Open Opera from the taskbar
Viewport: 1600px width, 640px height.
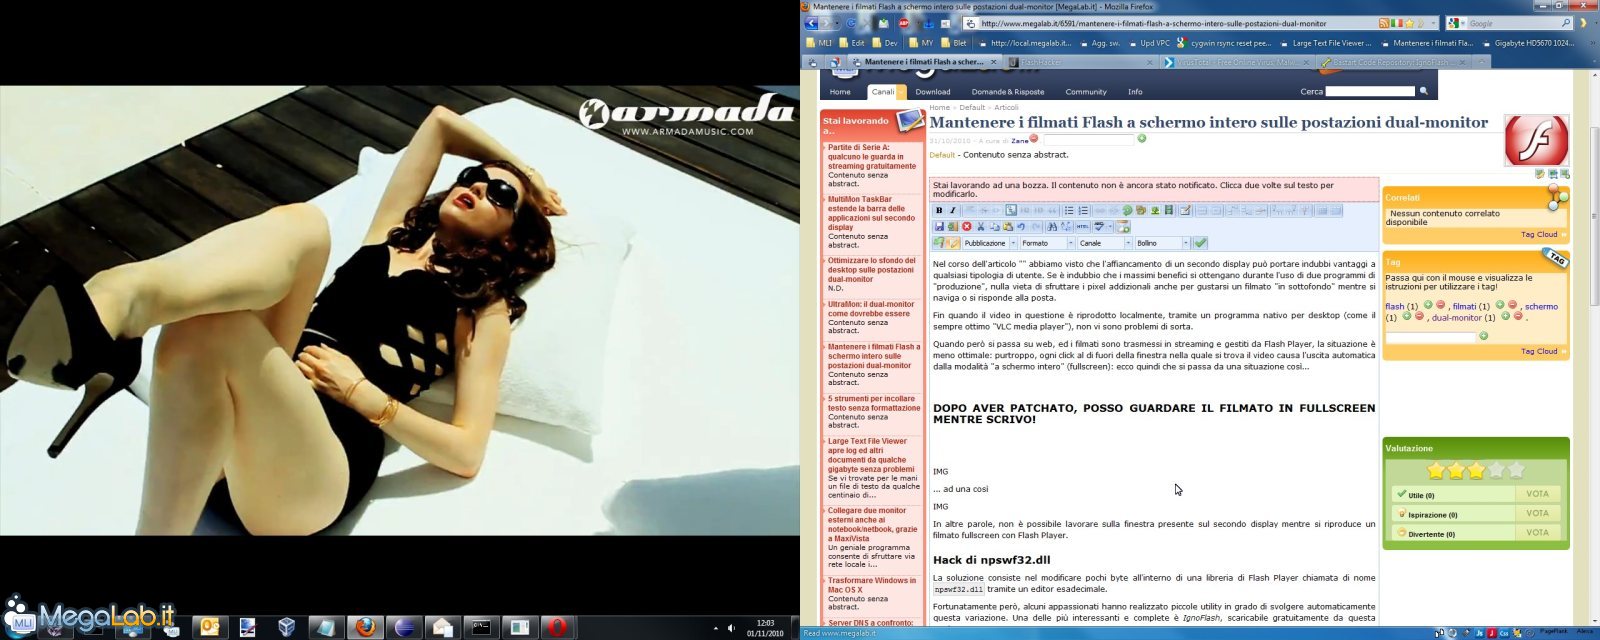(558, 627)
